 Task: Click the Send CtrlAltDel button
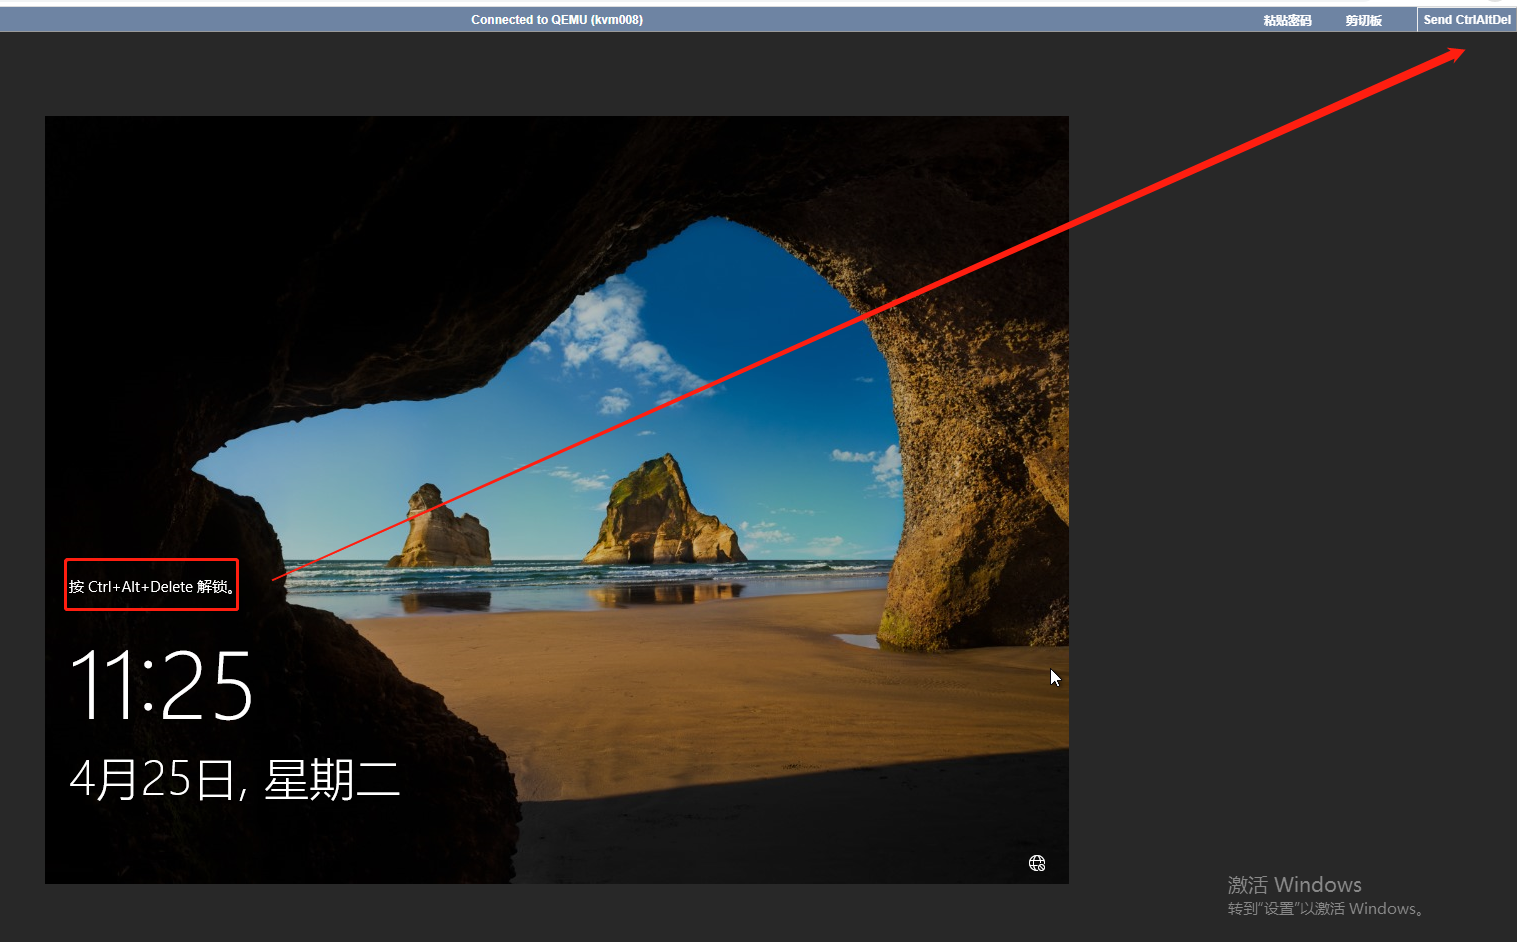(1466, 20)
